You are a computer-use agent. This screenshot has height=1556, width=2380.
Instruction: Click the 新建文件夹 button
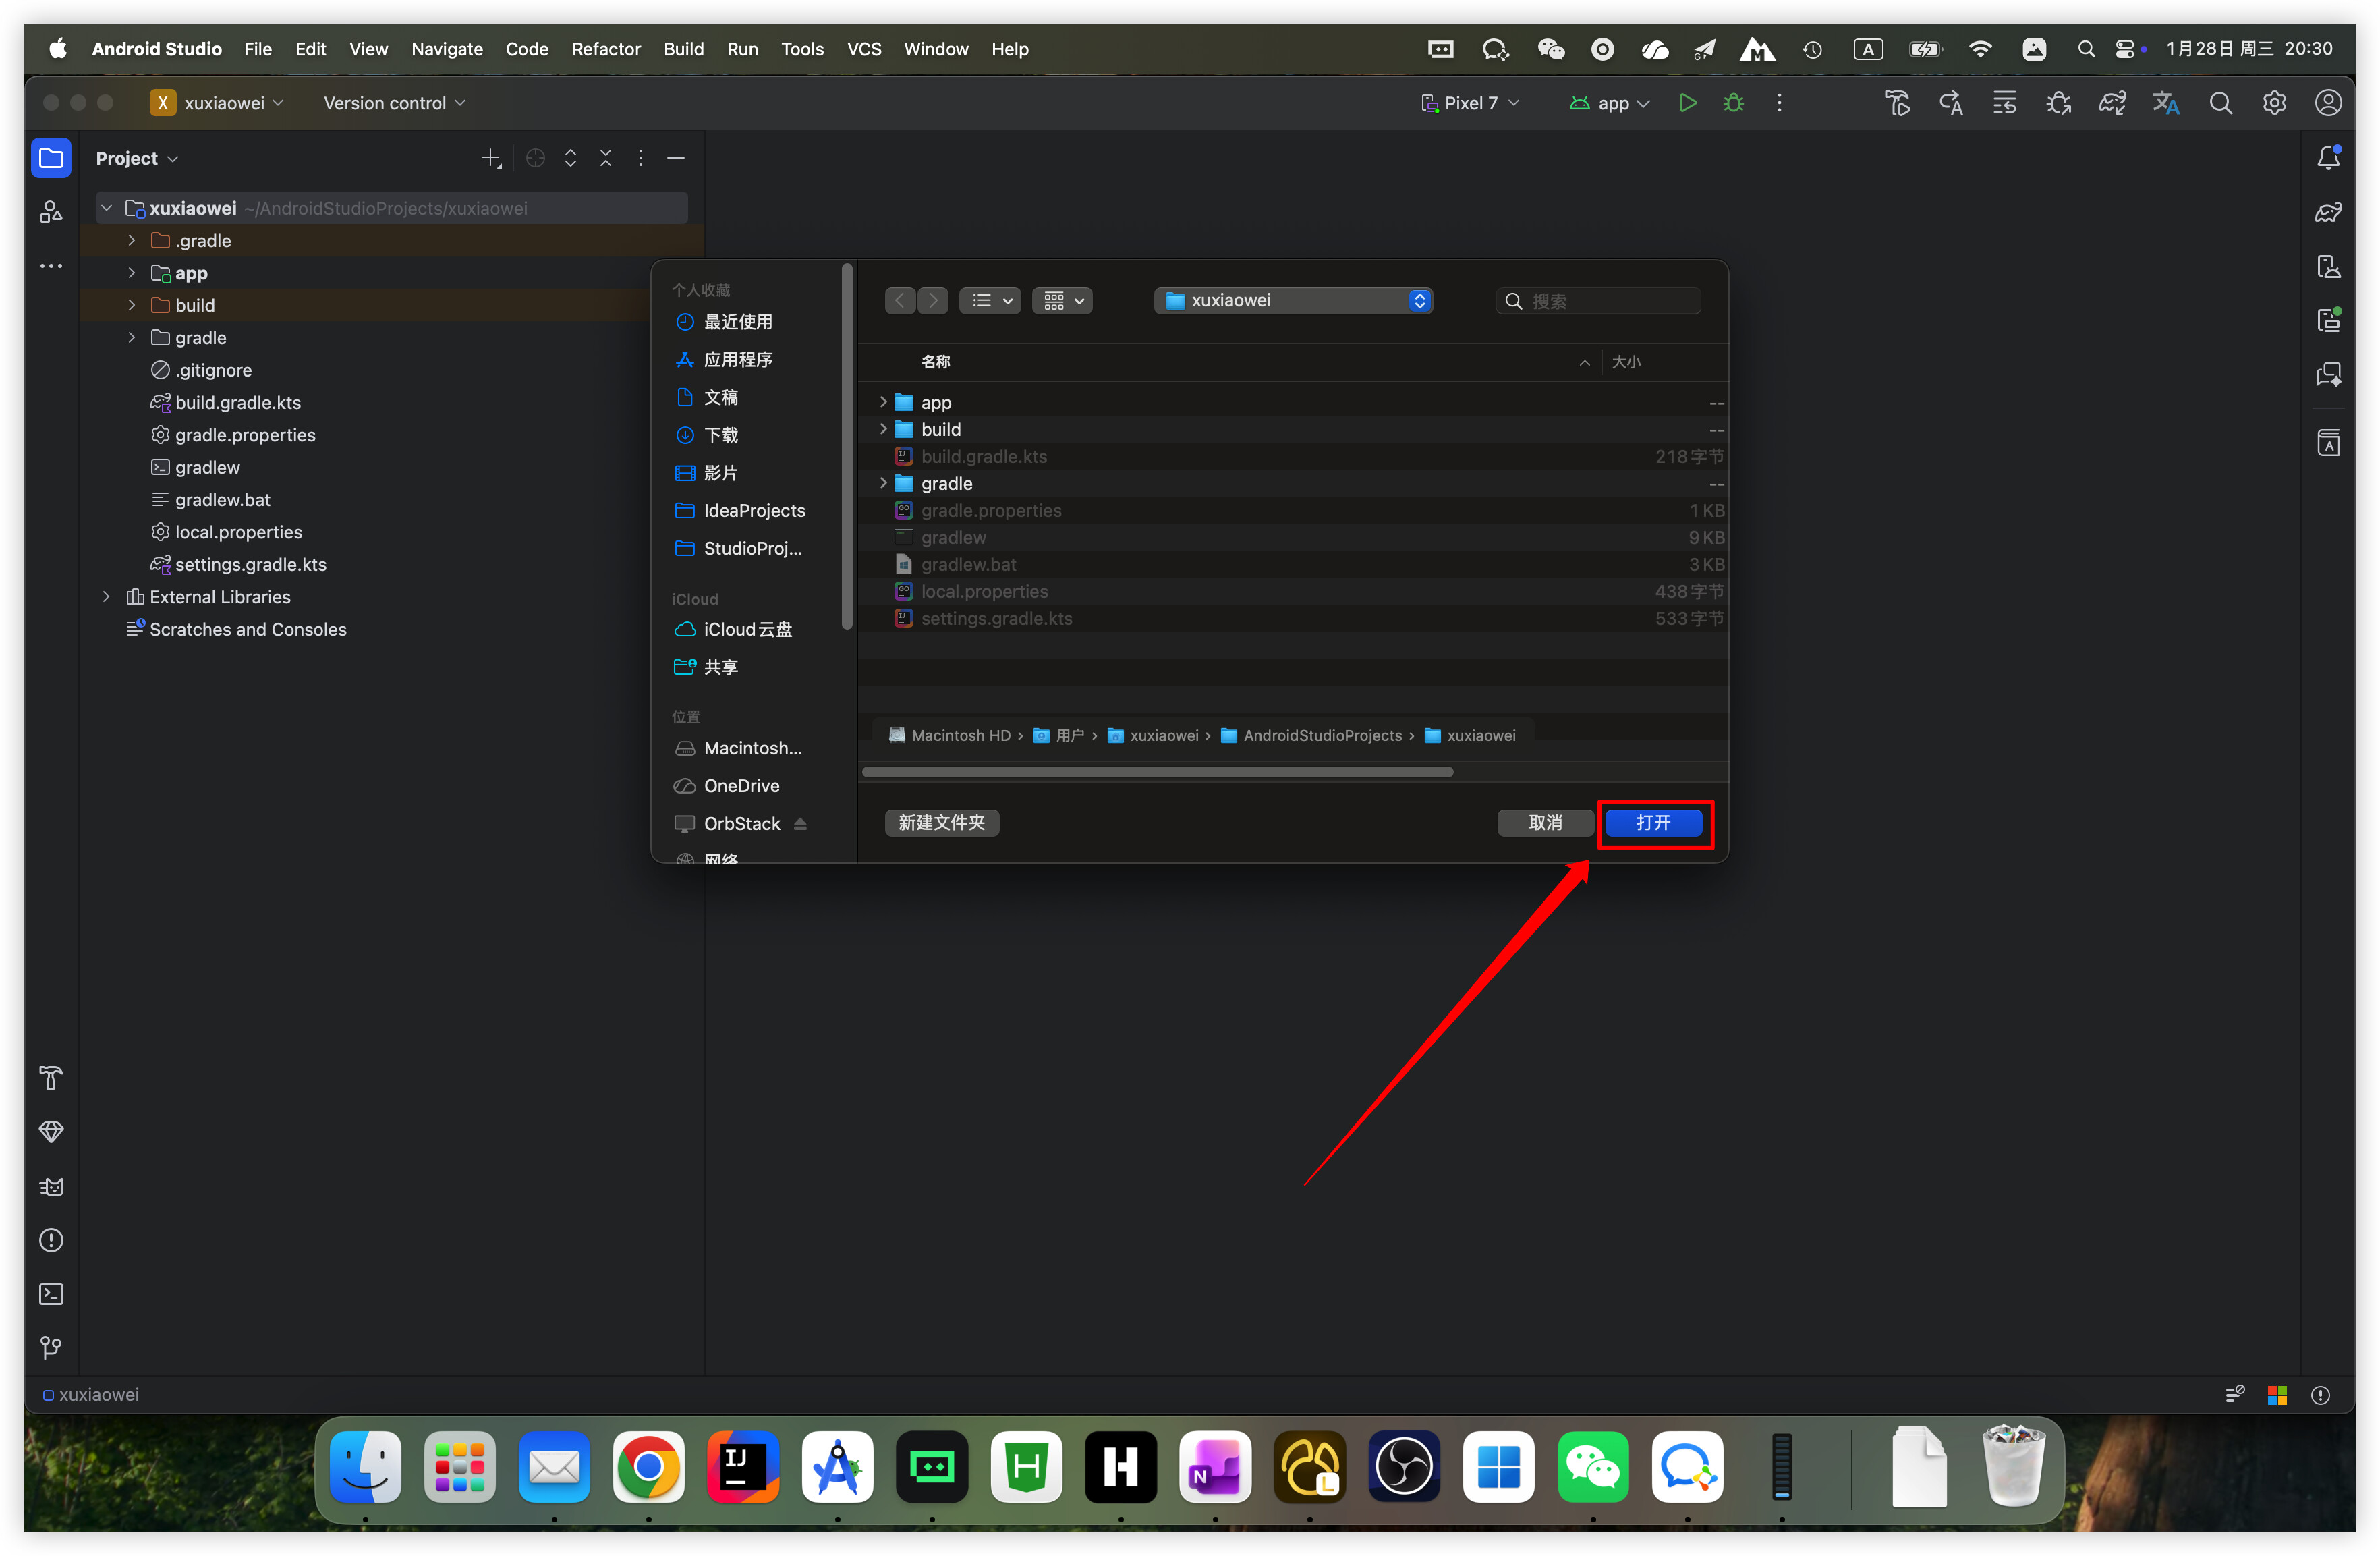941,823
